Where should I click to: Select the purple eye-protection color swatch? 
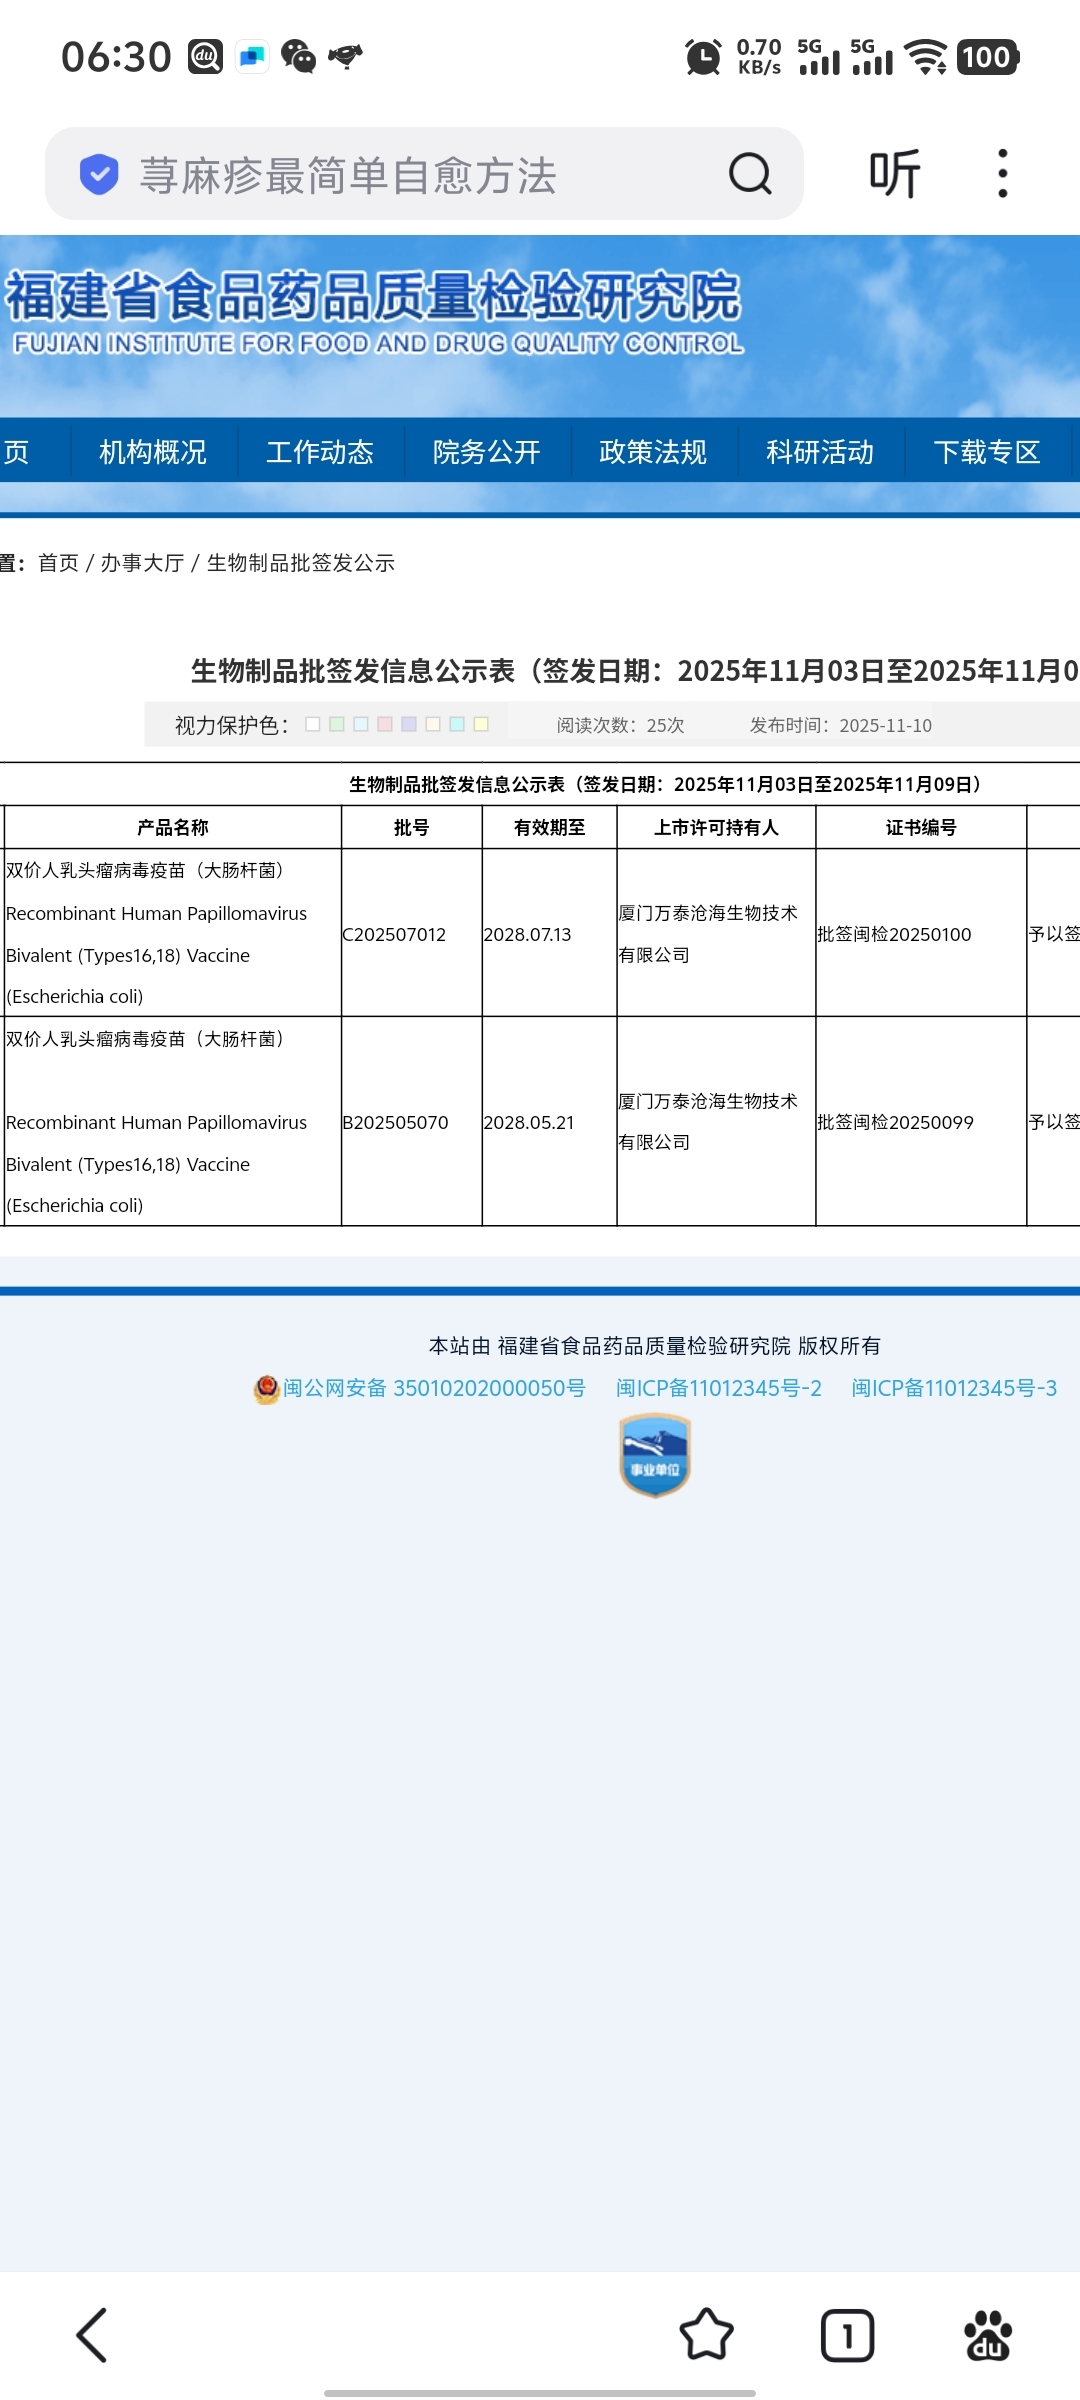[409, 724]
